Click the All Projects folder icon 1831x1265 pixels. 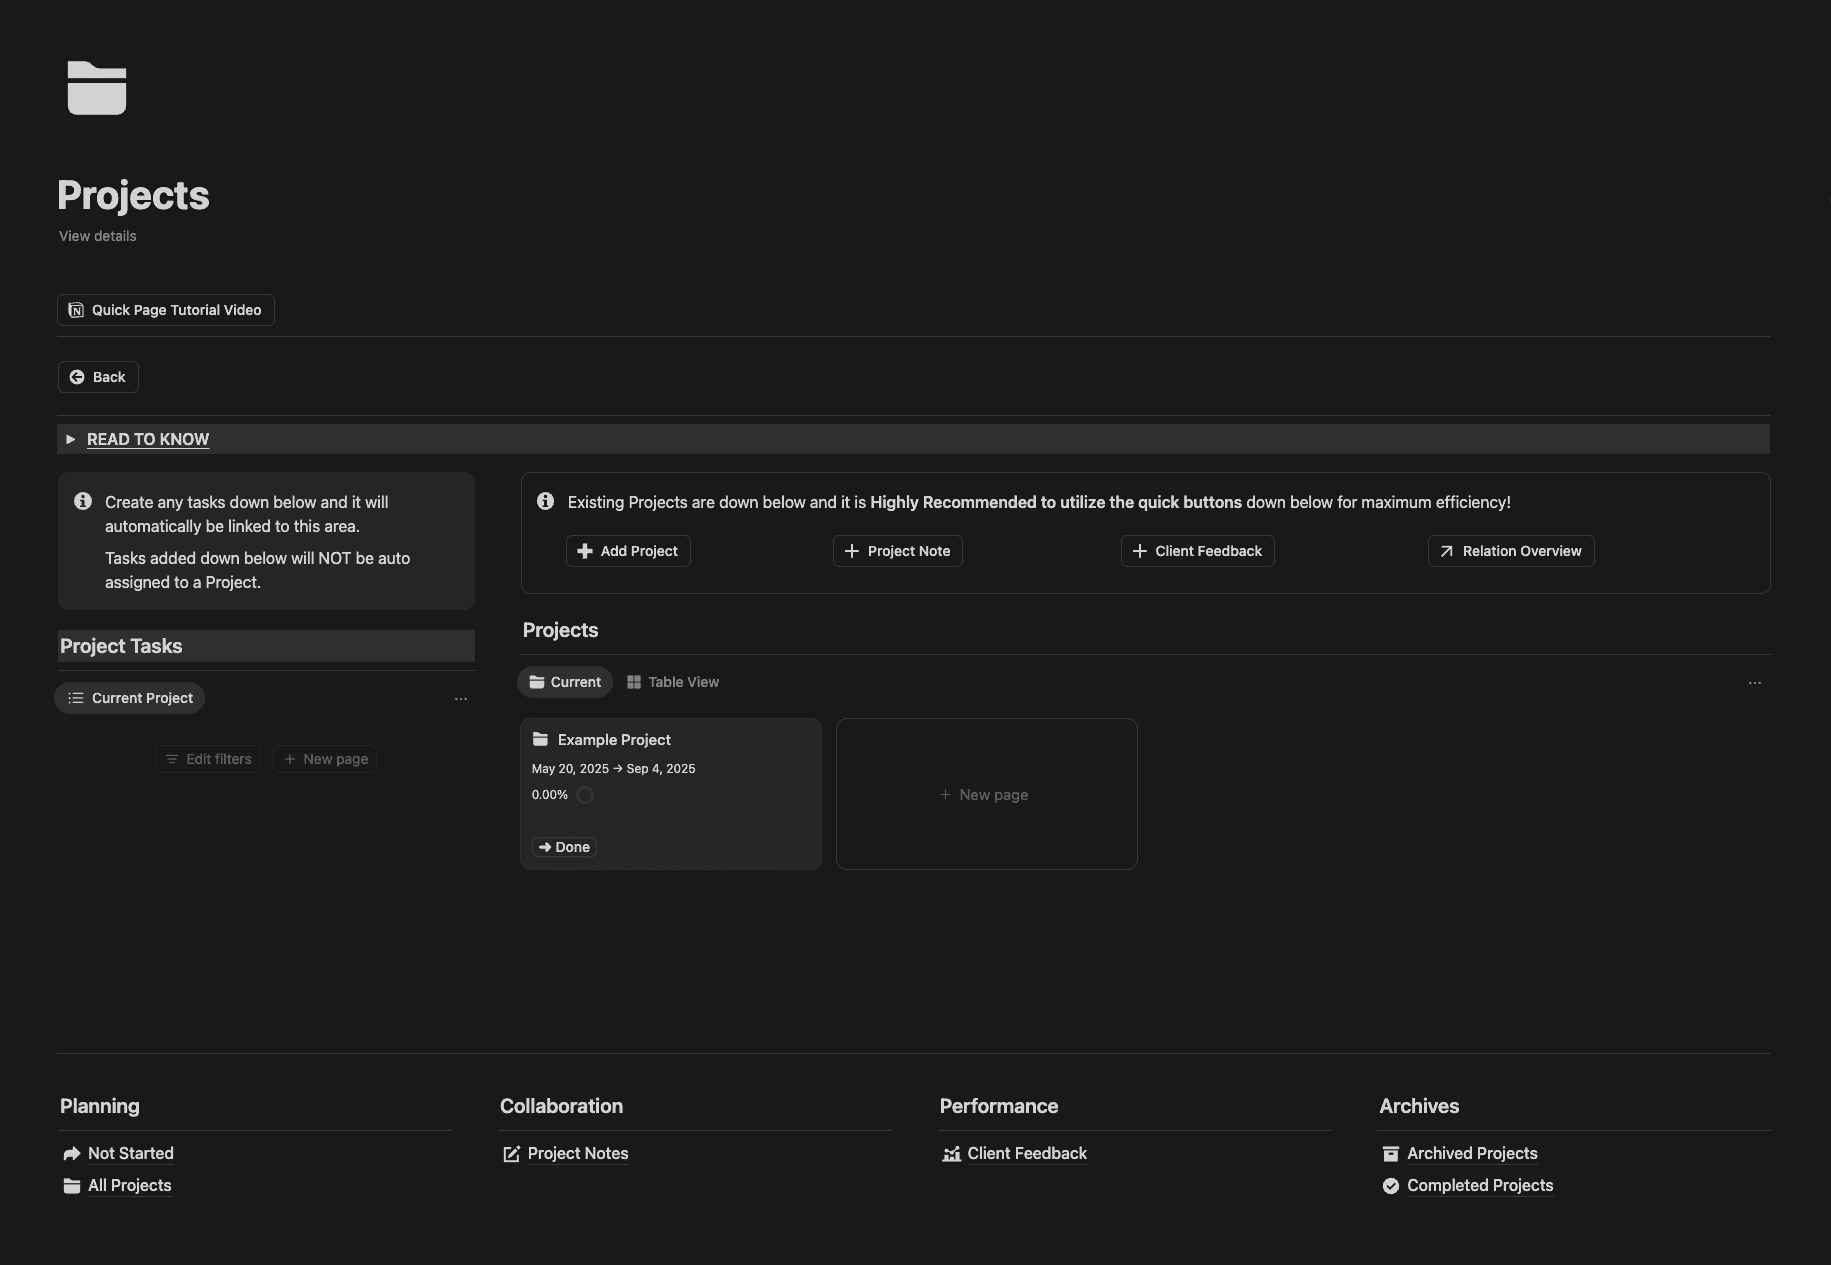pos(72,1185)
